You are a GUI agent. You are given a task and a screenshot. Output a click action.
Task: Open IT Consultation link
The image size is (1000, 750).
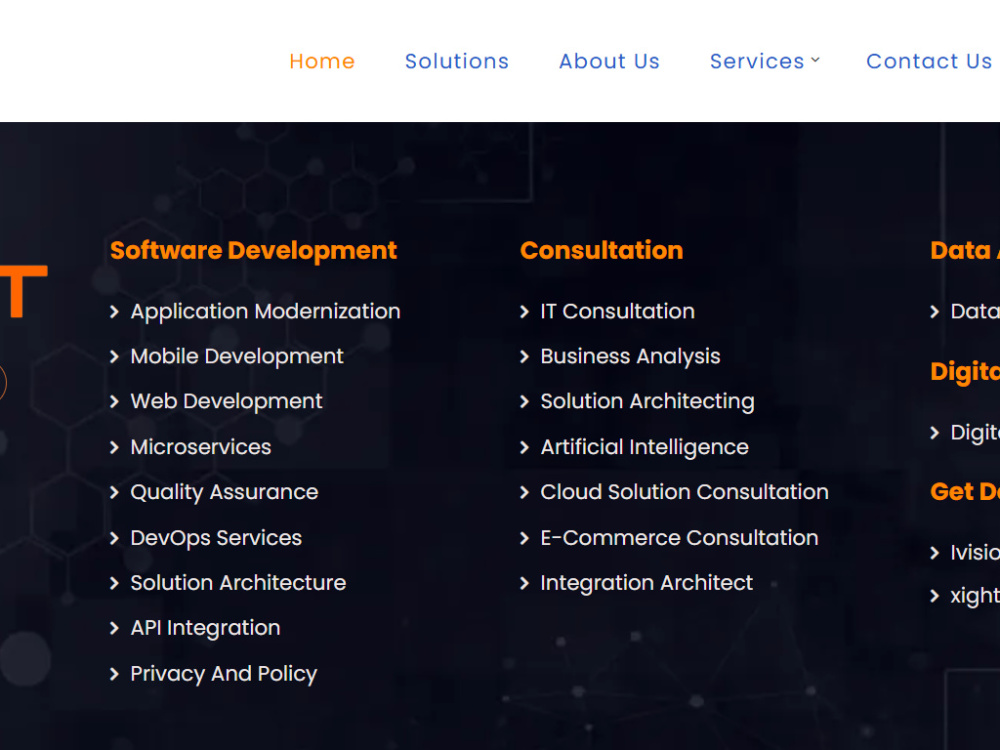coord(617,311)
